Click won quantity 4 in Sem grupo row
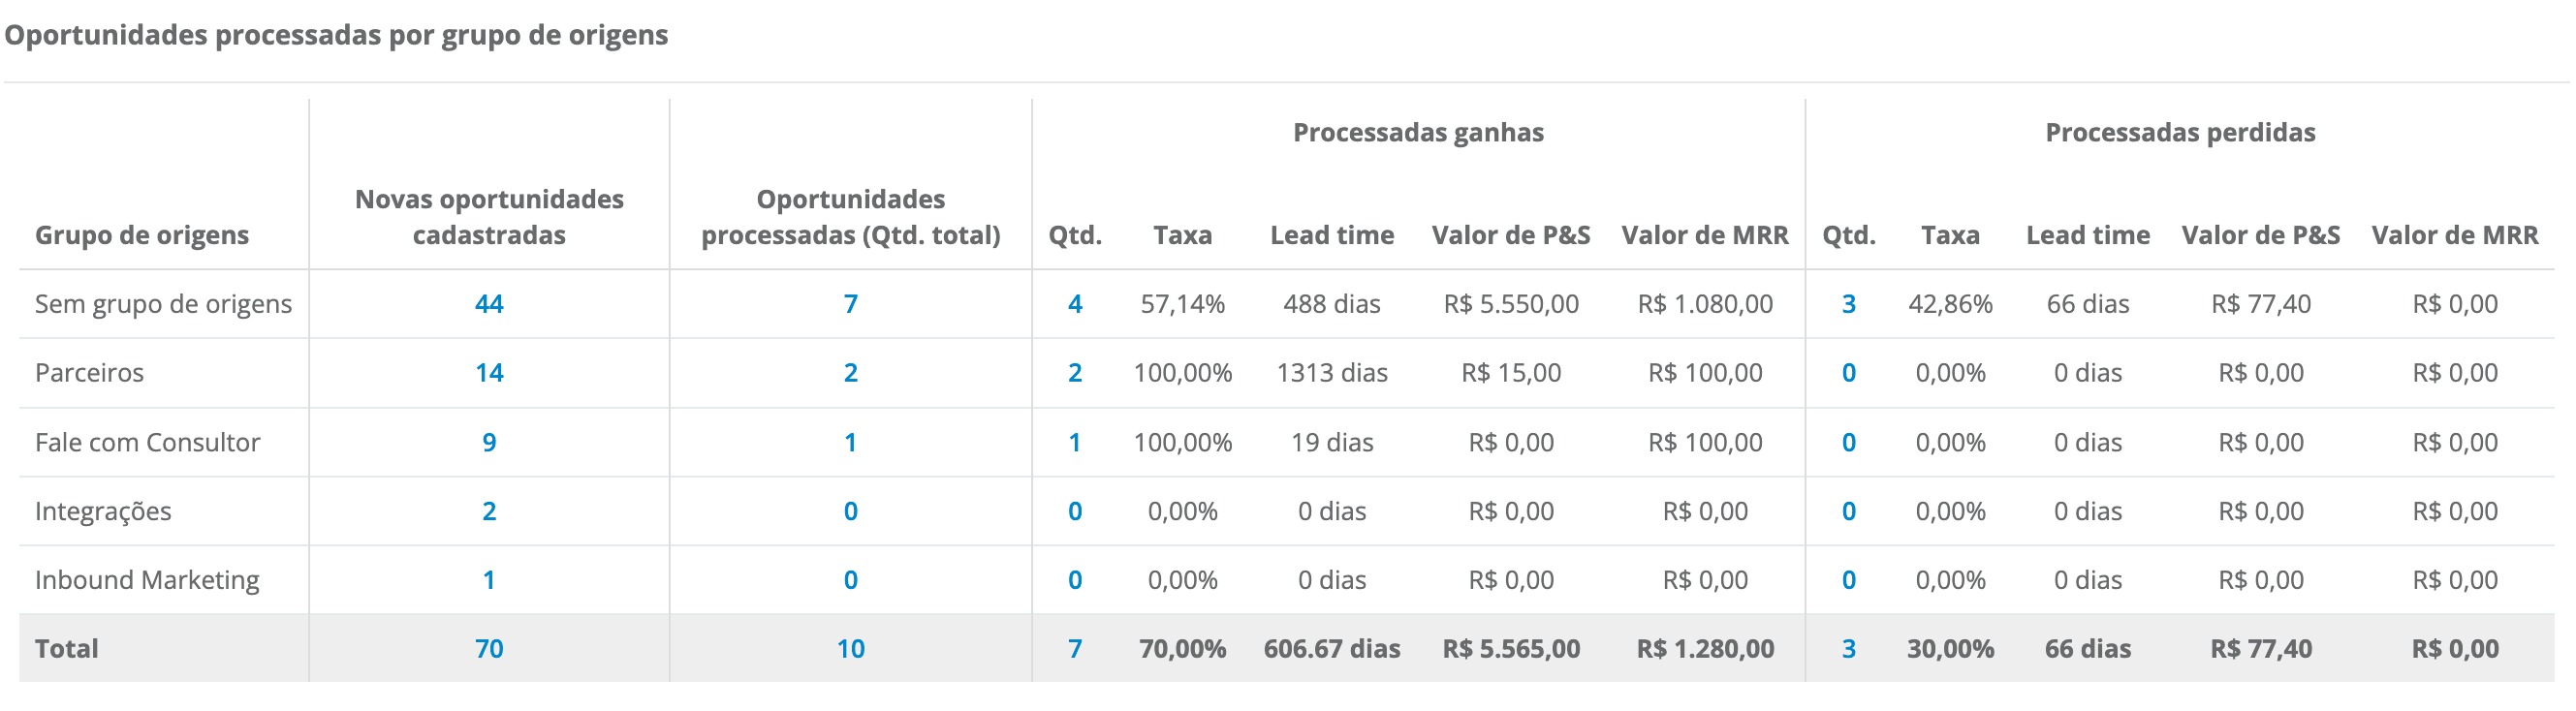 tap(1075, 304)
